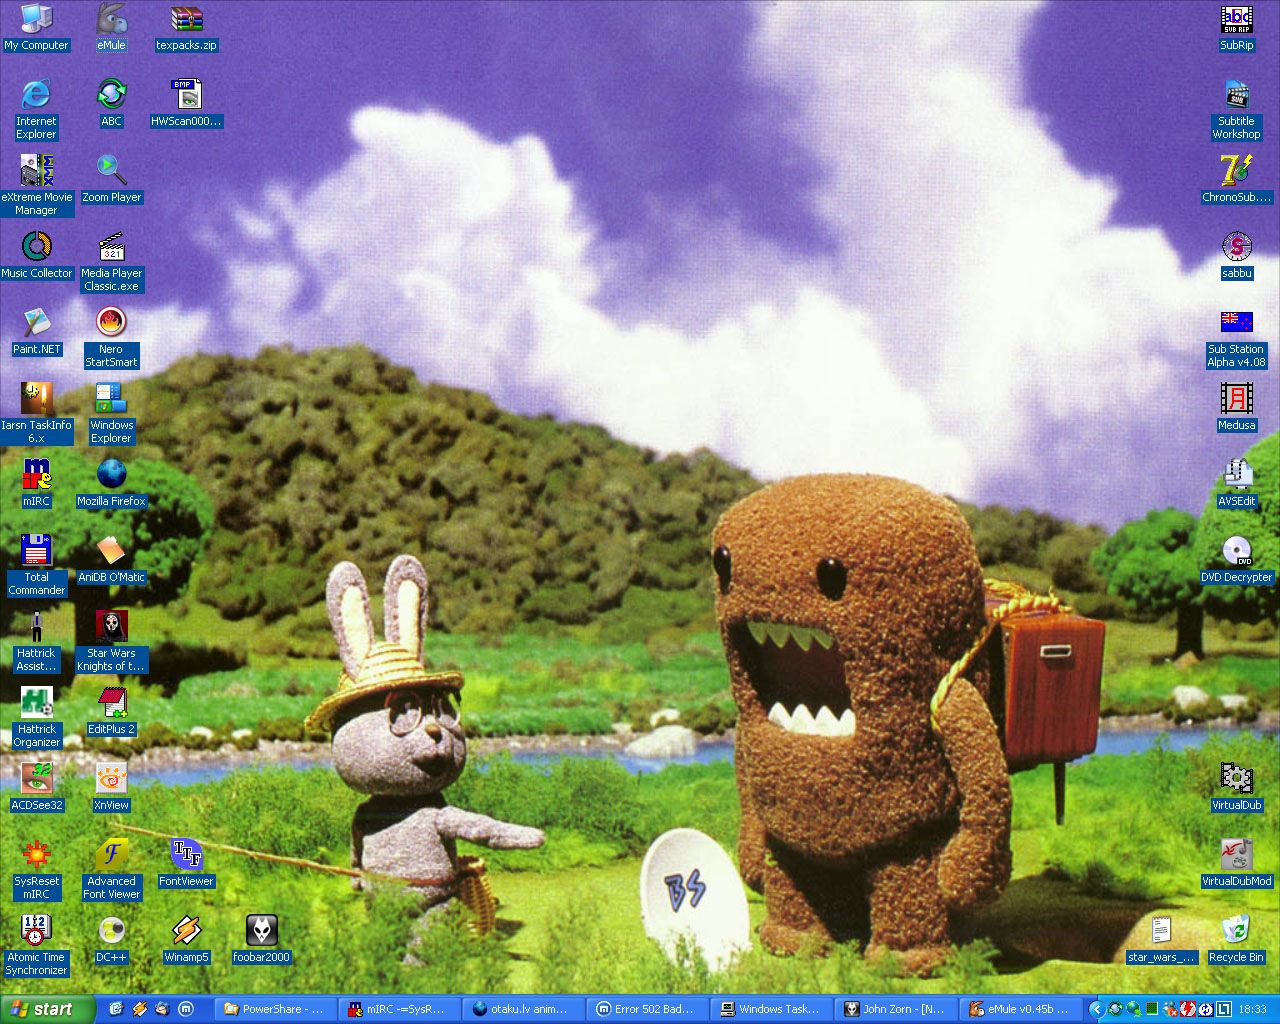Switch to Error 502 Bad taskbar window
The image size is (1280, 1024).
pyautogui.click(x=647, y=1009)
